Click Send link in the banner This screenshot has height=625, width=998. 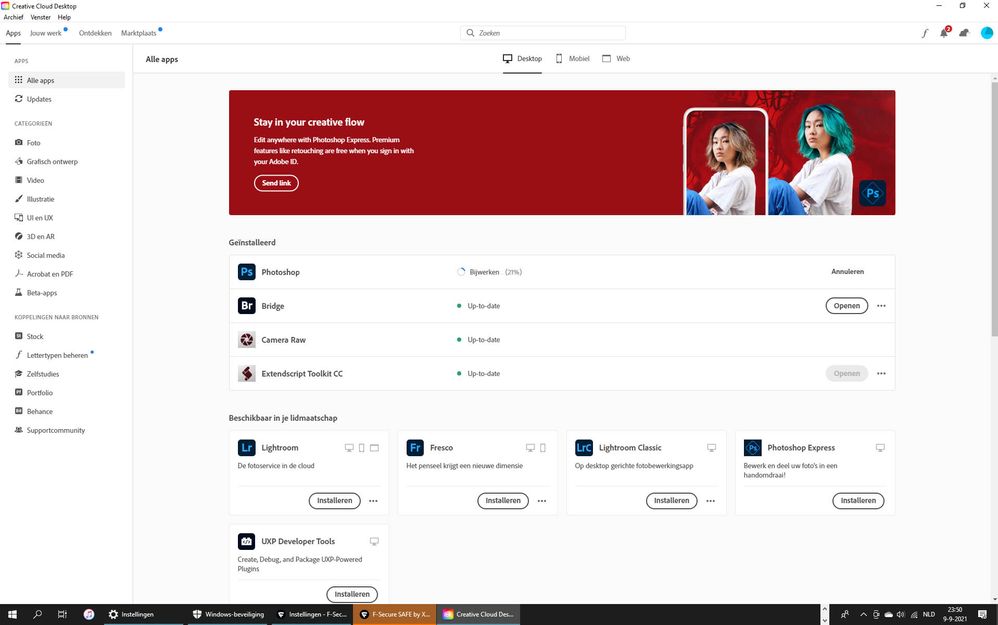click(x=276, y=183)
